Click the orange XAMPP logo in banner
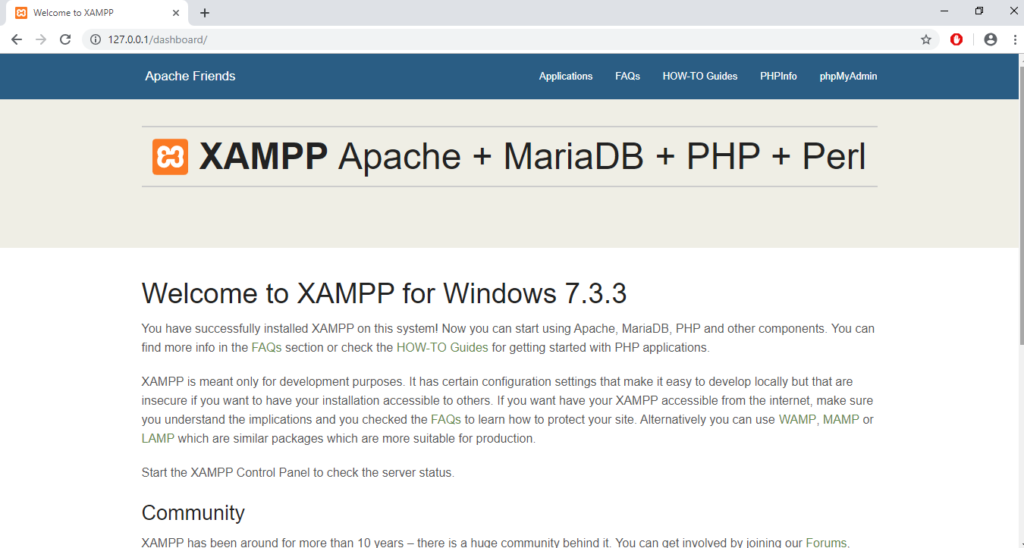Image resolution: width=1024 pixels, height=548 pixels. click(x=170, y=157)
